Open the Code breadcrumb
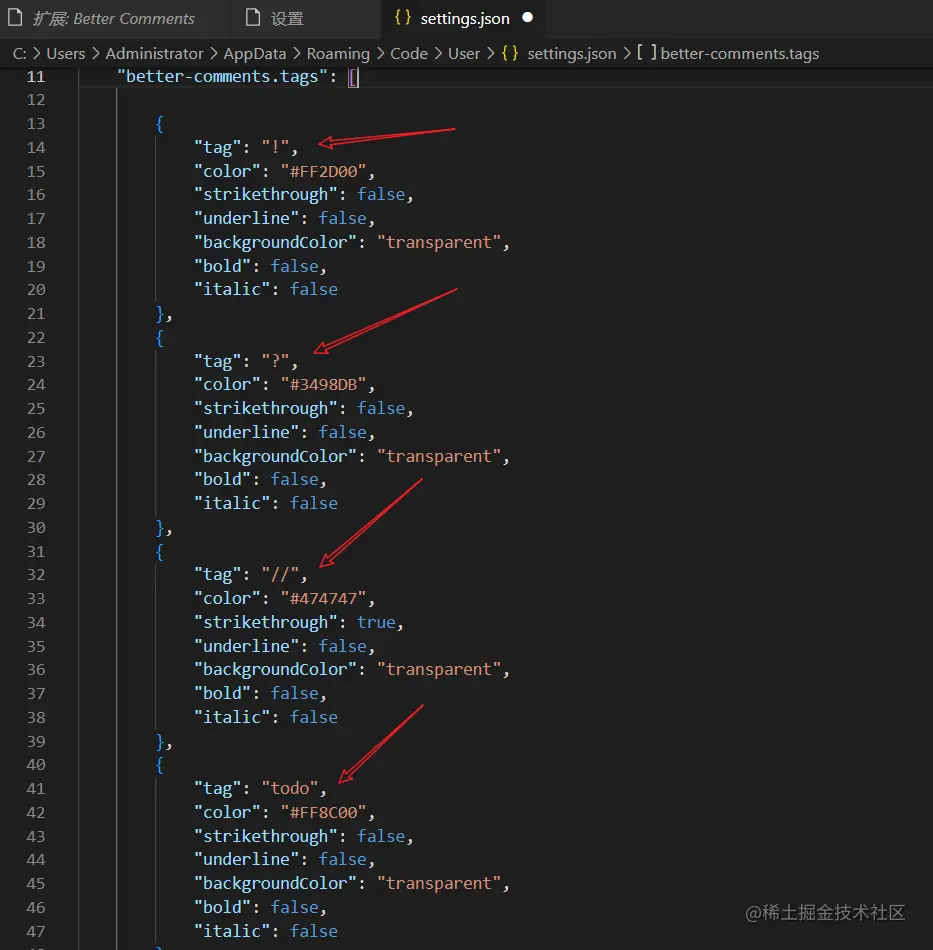The image size is (933, 950). point(409,54)
